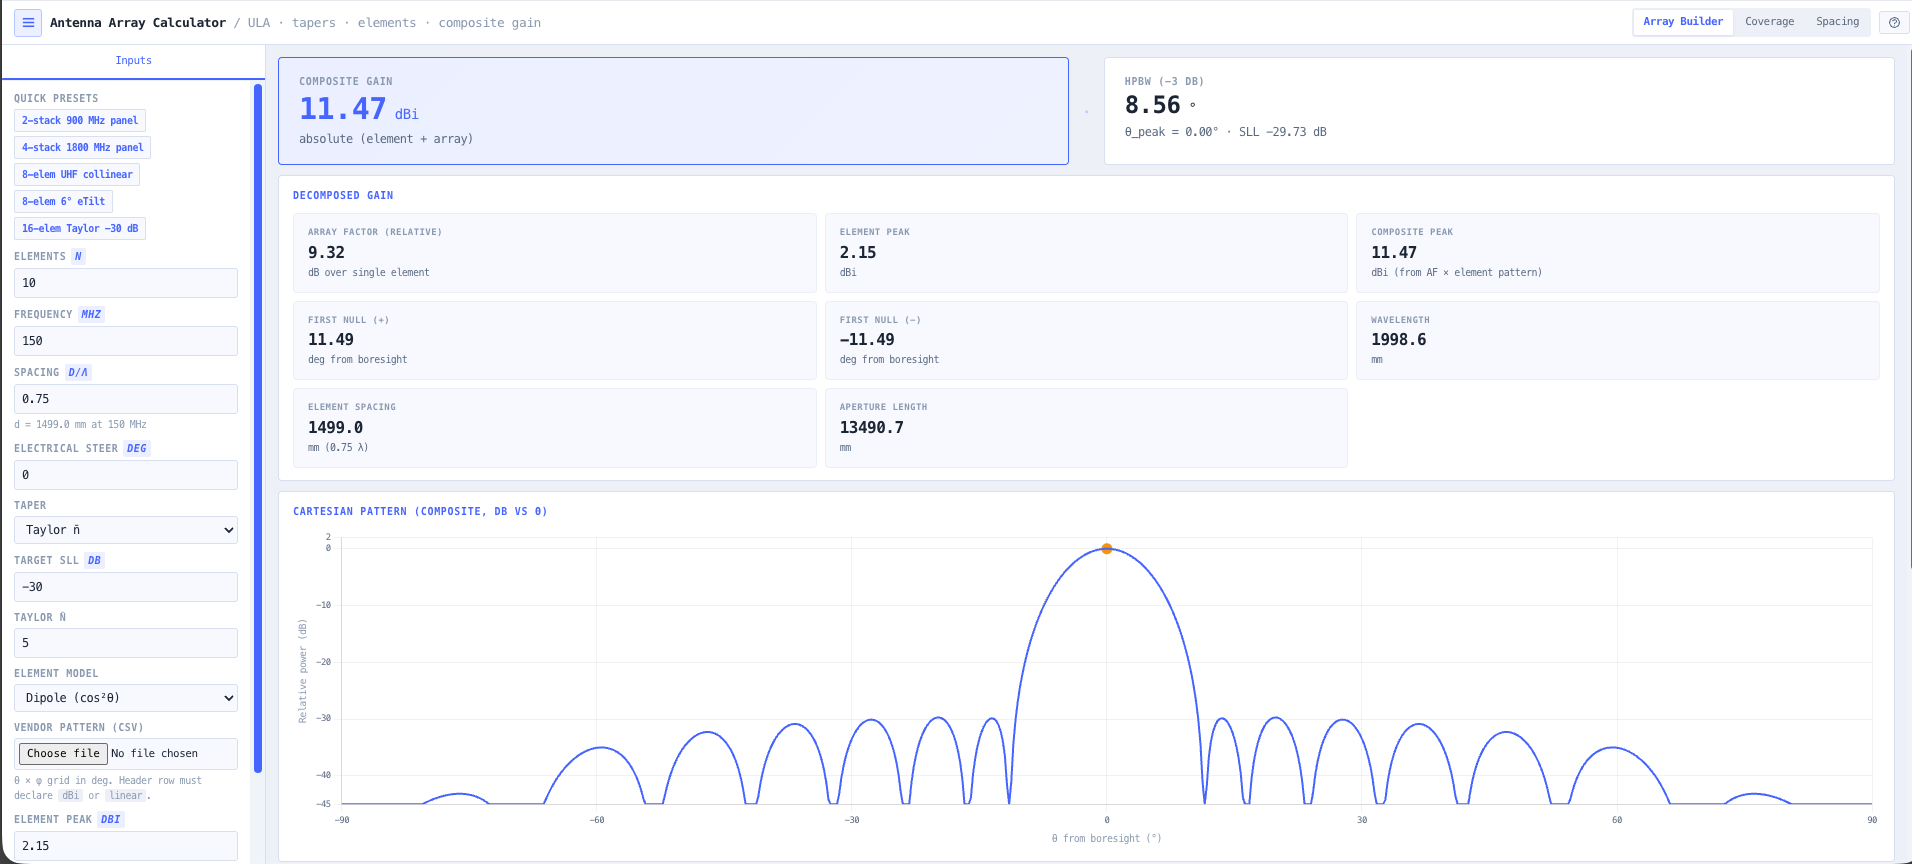Switch to Array Builder tab

pyautogui.click(x=1683, y=22)
